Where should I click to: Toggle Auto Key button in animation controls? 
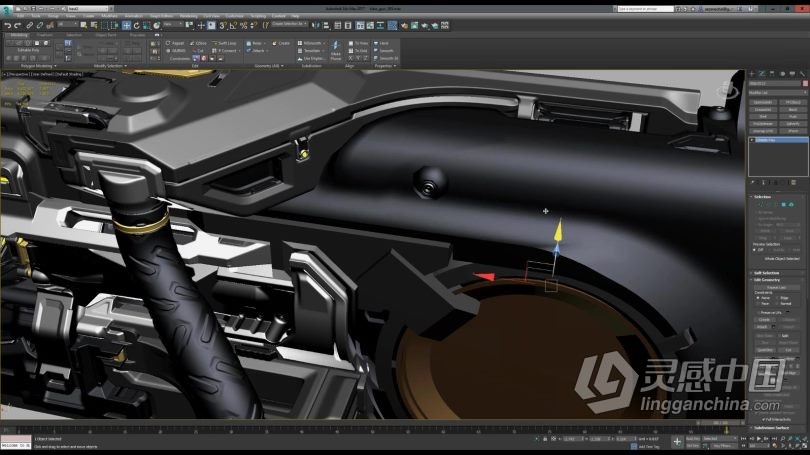(x=693, y=438)
